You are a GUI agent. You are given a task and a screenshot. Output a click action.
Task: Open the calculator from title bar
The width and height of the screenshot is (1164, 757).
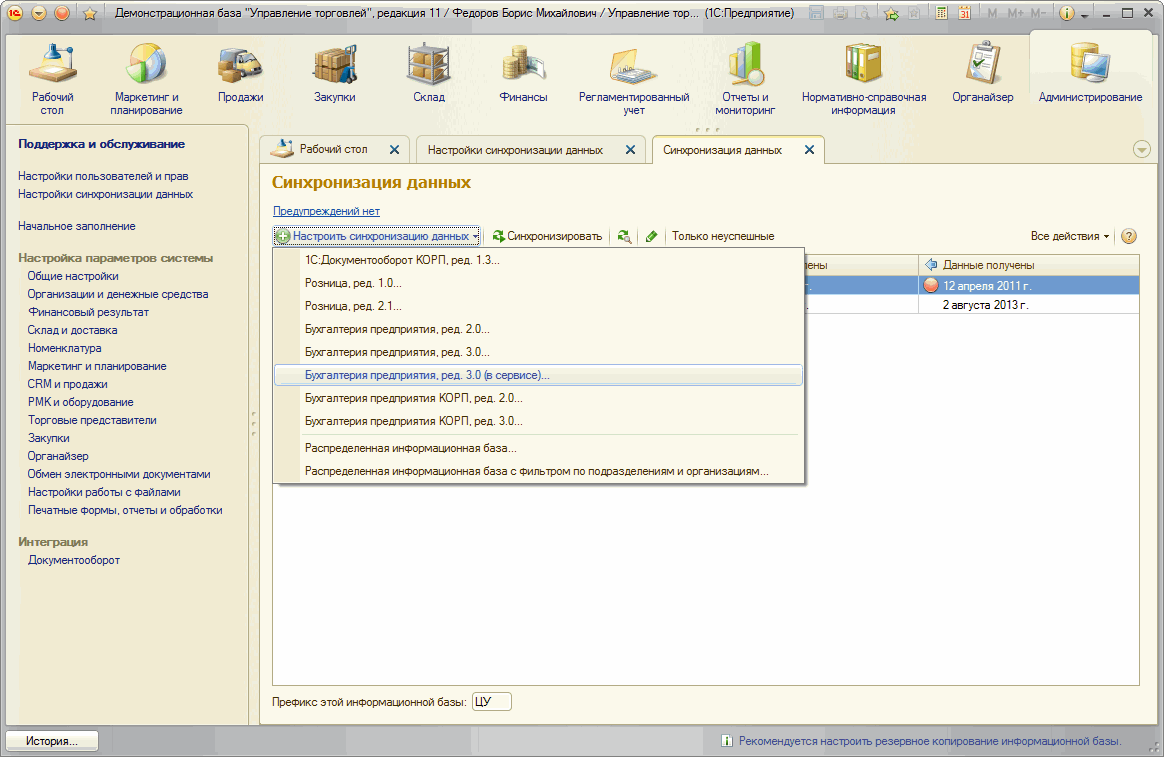pos(942,13)
